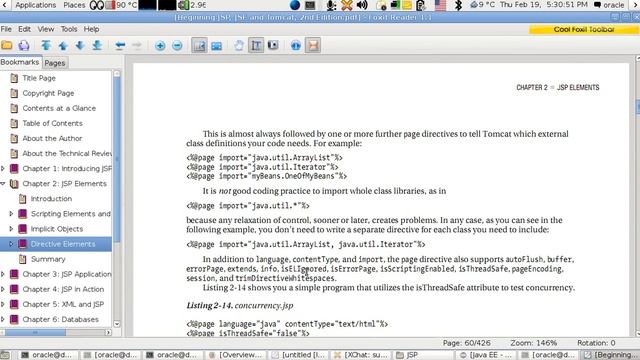Expand Implicit Objects bookmark arrow
Image resolution: width=640 pixels, height=360 pixels.
tap(11, 229)
